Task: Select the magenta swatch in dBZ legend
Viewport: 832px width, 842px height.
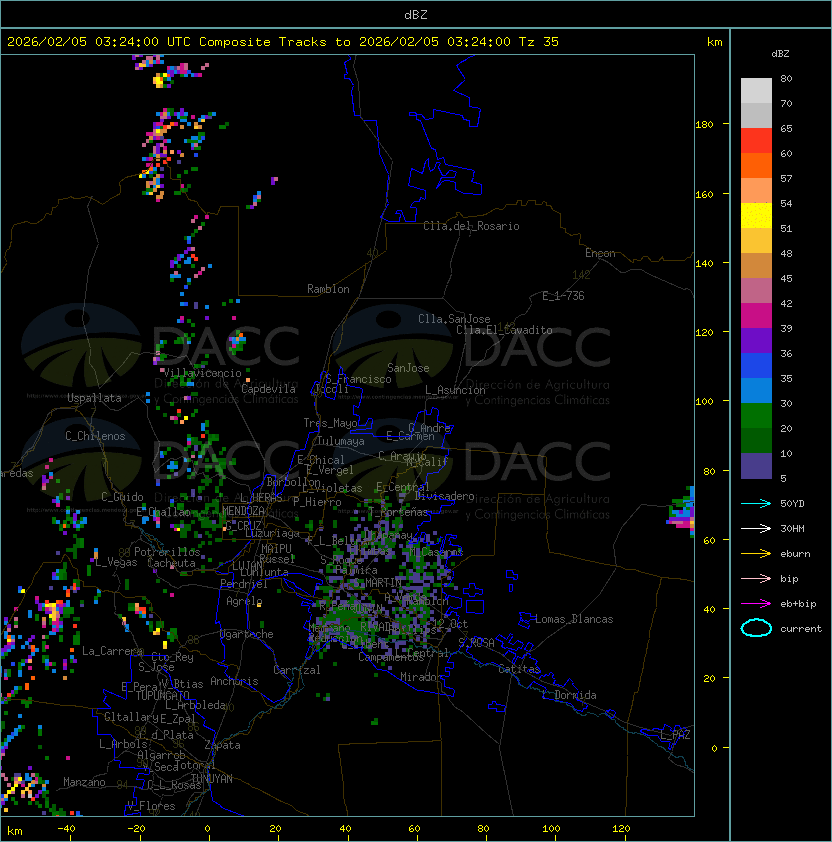Action: 756,316
